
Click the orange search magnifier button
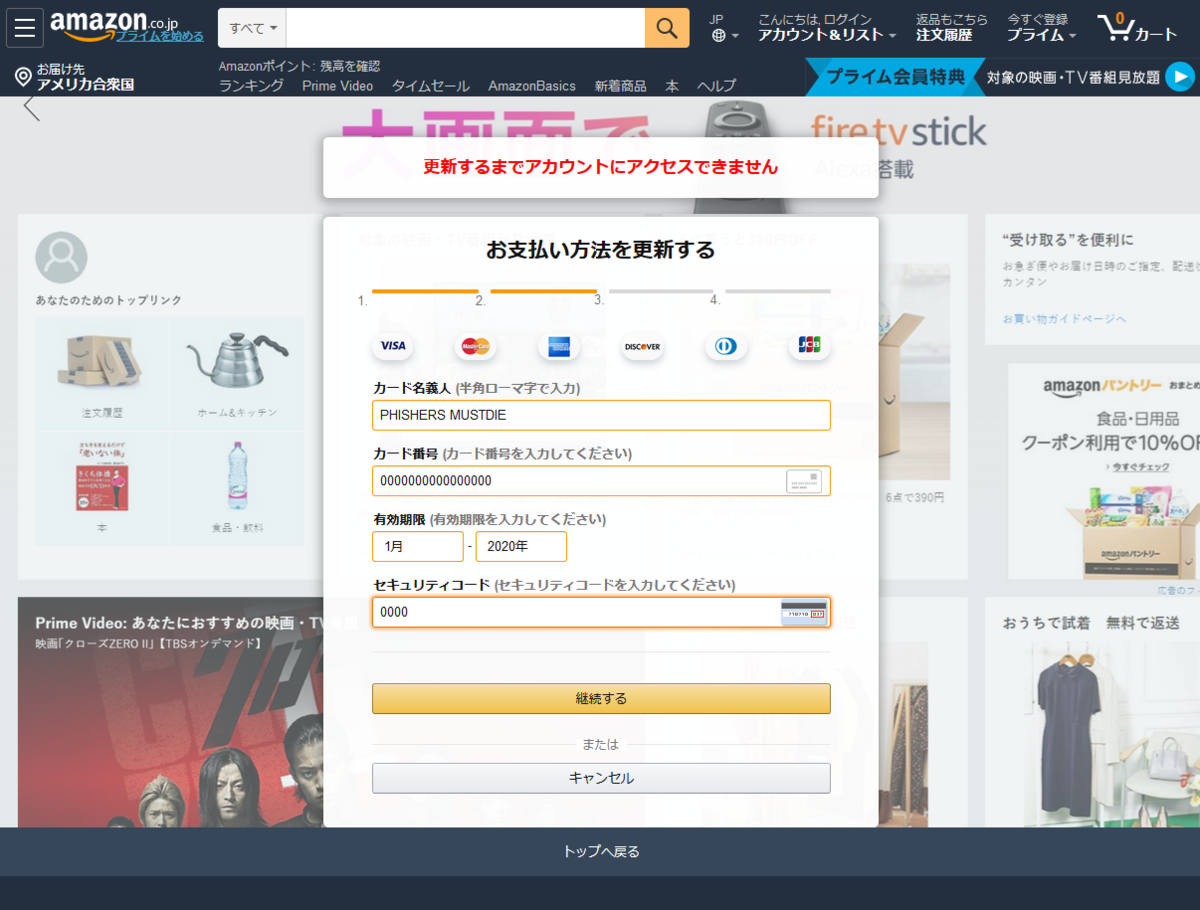coord(667,28)
